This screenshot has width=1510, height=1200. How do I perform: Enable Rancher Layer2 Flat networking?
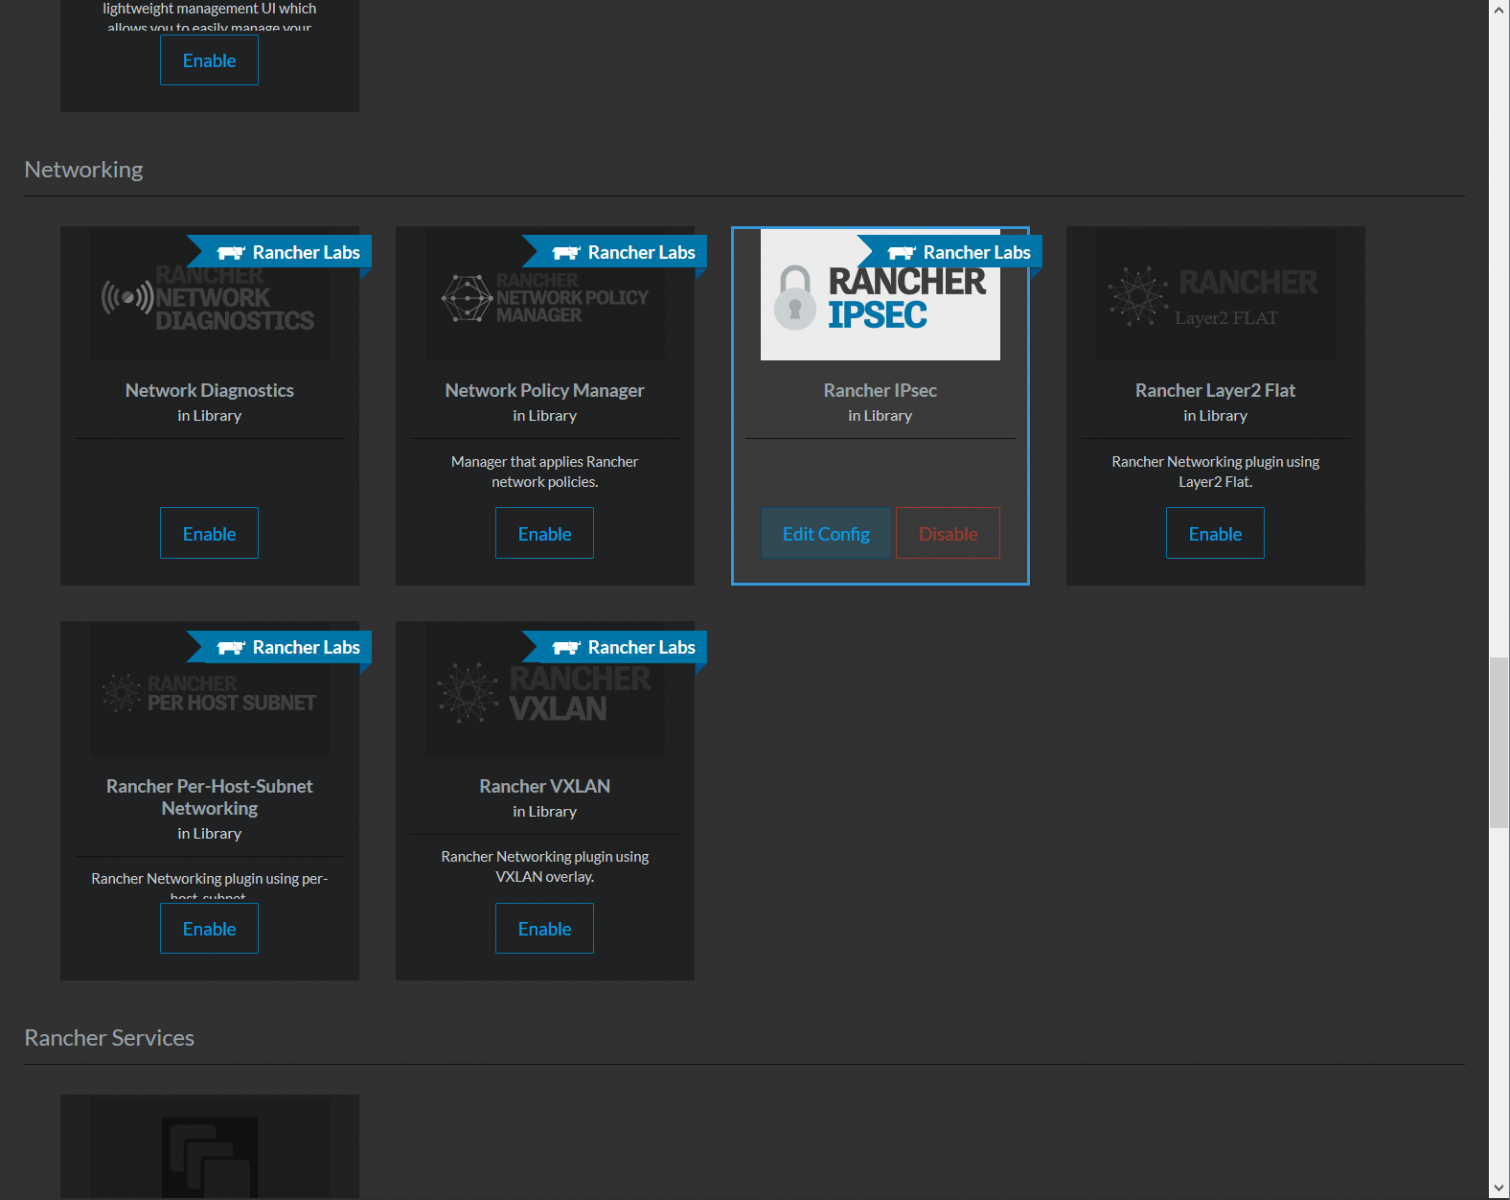click(x=1215, y=533)
